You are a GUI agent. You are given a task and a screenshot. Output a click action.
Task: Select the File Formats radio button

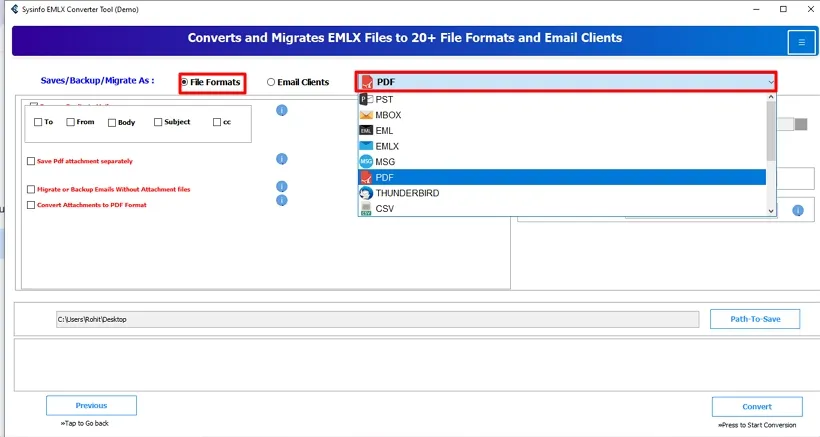coord(185,82)
